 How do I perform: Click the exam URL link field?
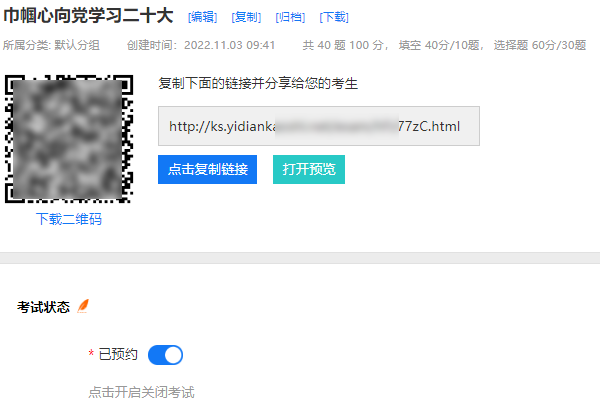click(319, 126)
